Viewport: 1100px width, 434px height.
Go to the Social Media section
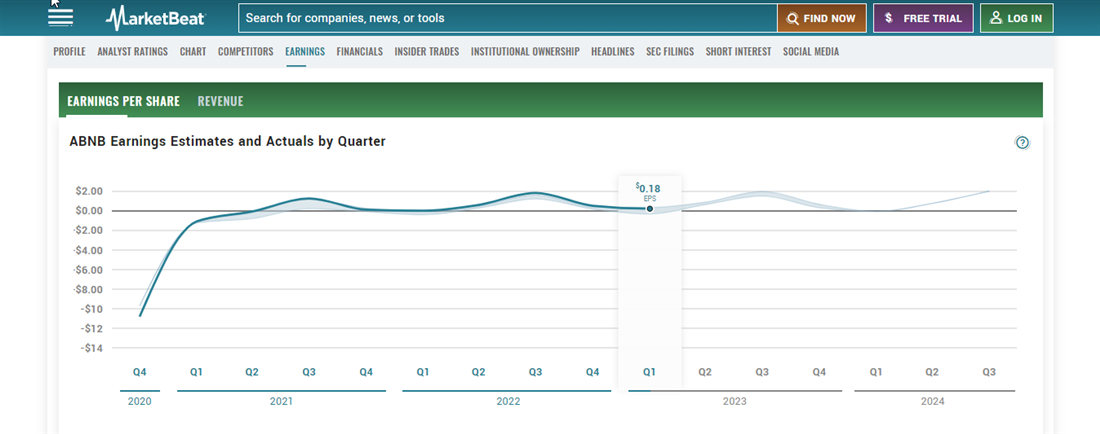(811, 52)
